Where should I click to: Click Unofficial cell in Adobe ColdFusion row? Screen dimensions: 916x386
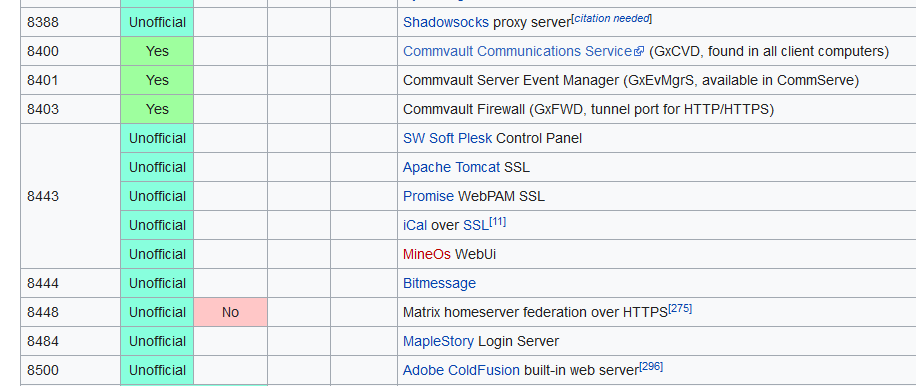point(157,370)
